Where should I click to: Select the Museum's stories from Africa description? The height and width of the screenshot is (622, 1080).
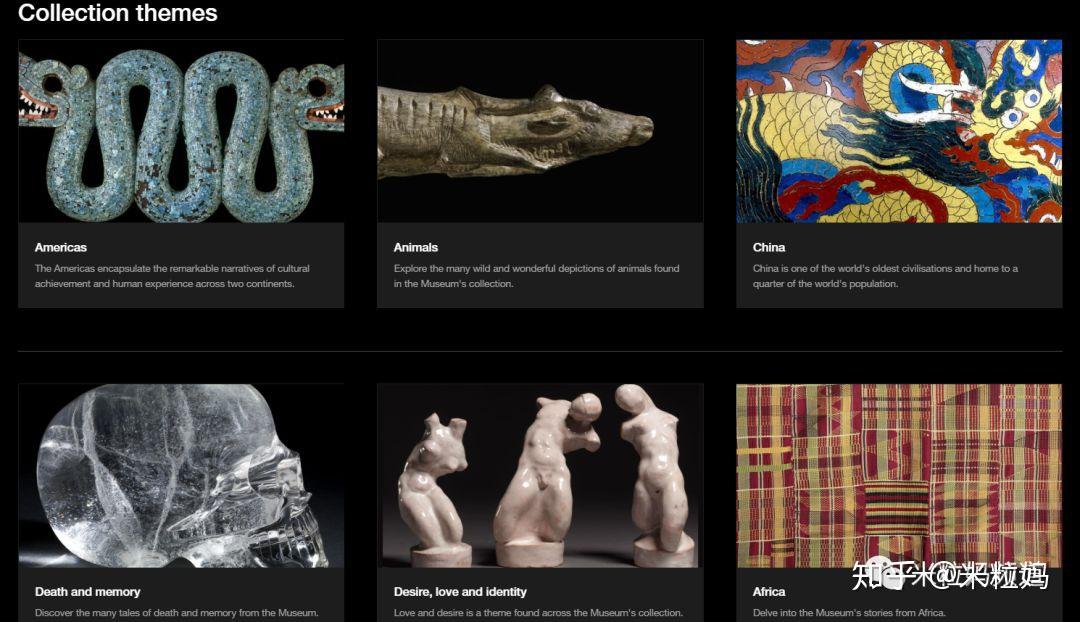click(849, 612)
